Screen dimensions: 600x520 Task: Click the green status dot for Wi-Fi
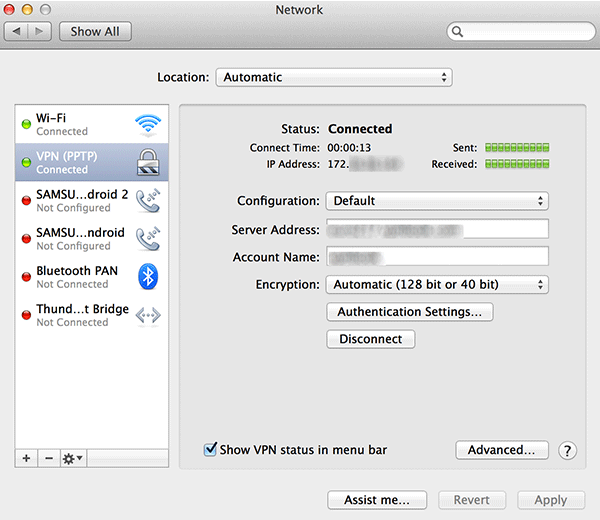point(26,124)
